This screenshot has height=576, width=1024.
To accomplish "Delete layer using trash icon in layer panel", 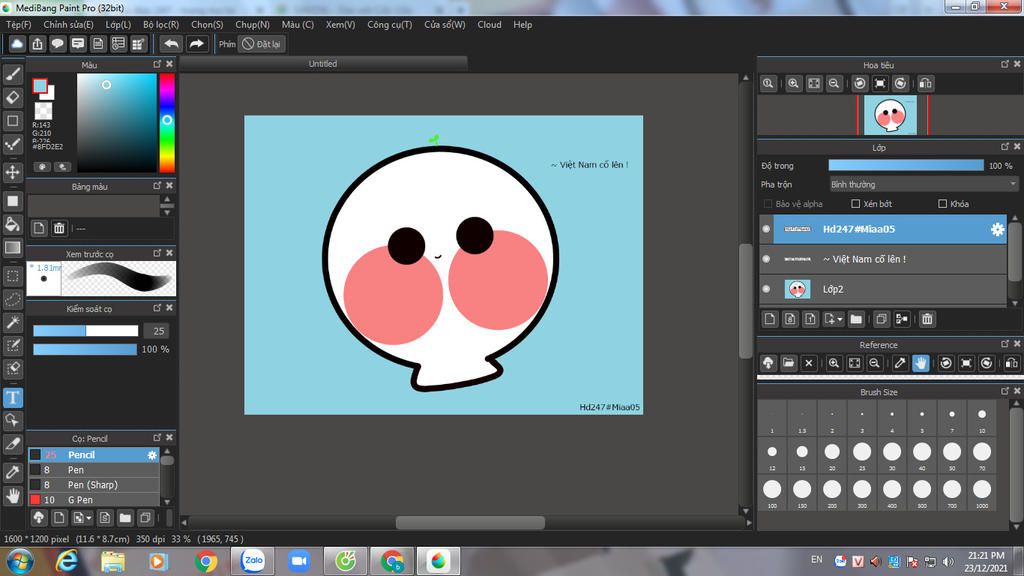I will [927, 319].
